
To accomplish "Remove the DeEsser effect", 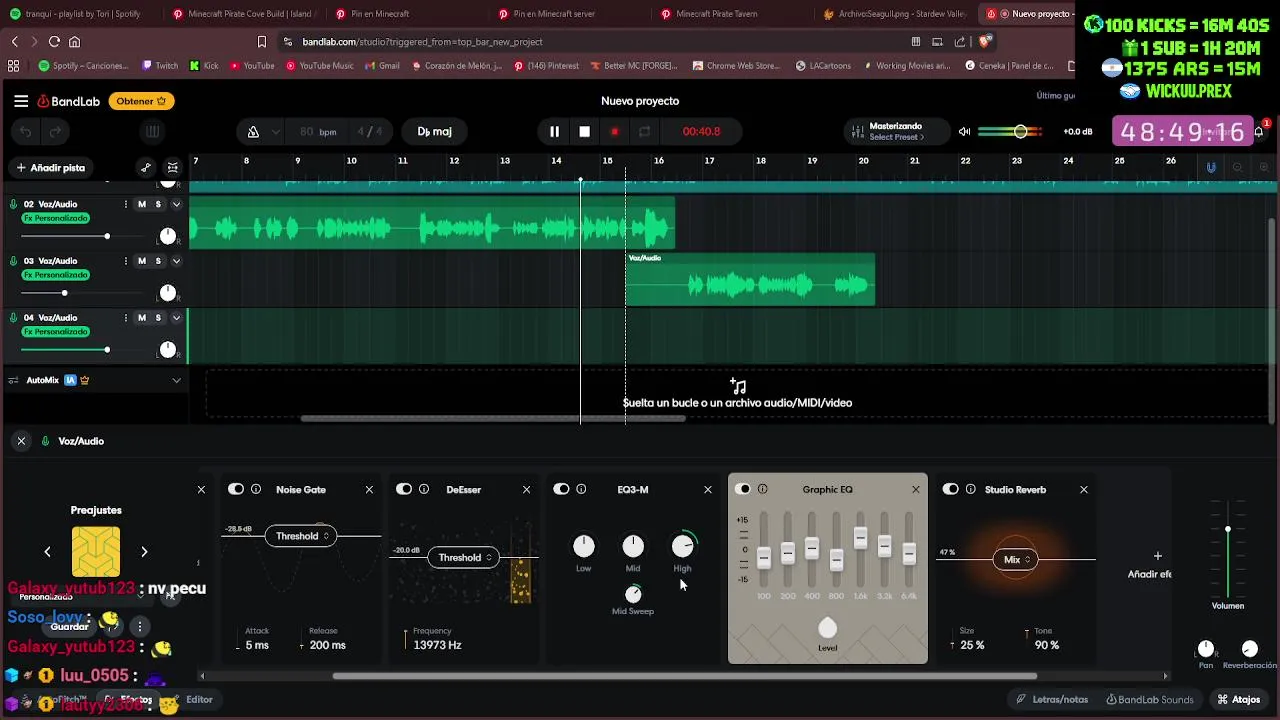I will 526,490.
